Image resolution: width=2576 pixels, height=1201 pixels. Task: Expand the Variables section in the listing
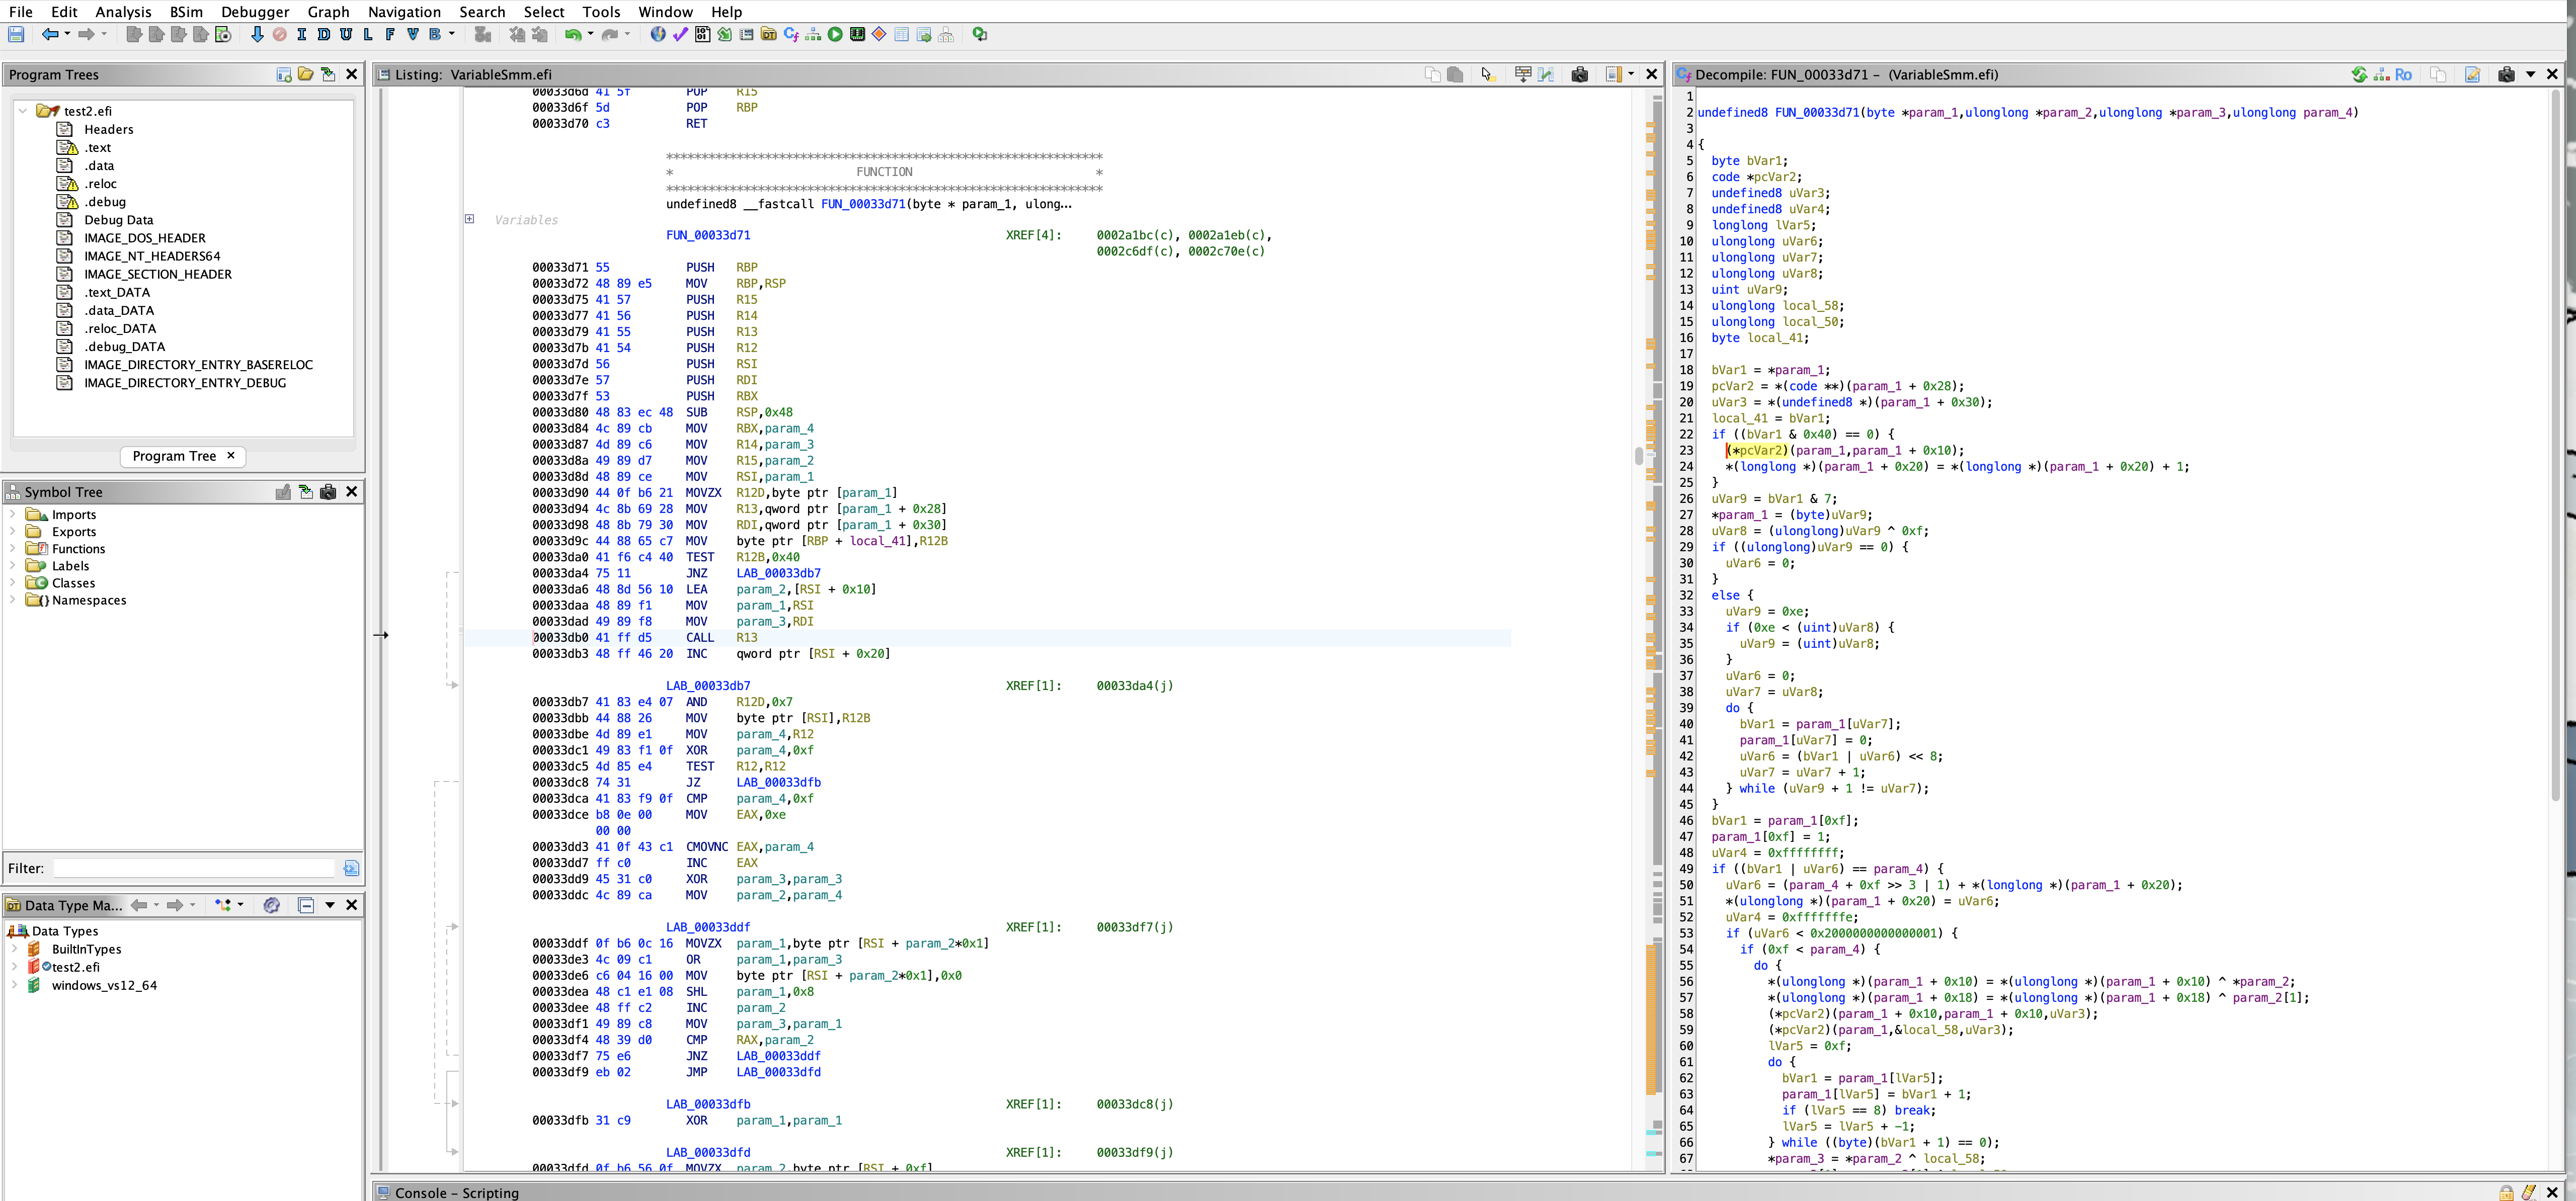(x=469, y=219)
